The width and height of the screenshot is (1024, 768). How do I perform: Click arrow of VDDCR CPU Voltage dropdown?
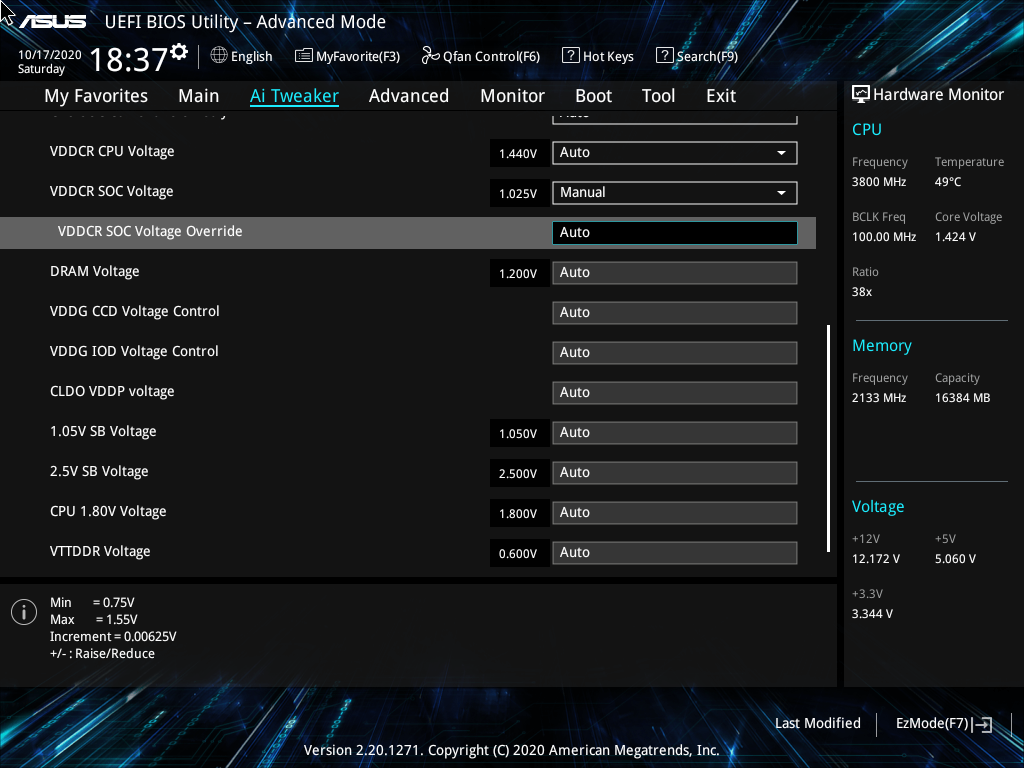781,153
